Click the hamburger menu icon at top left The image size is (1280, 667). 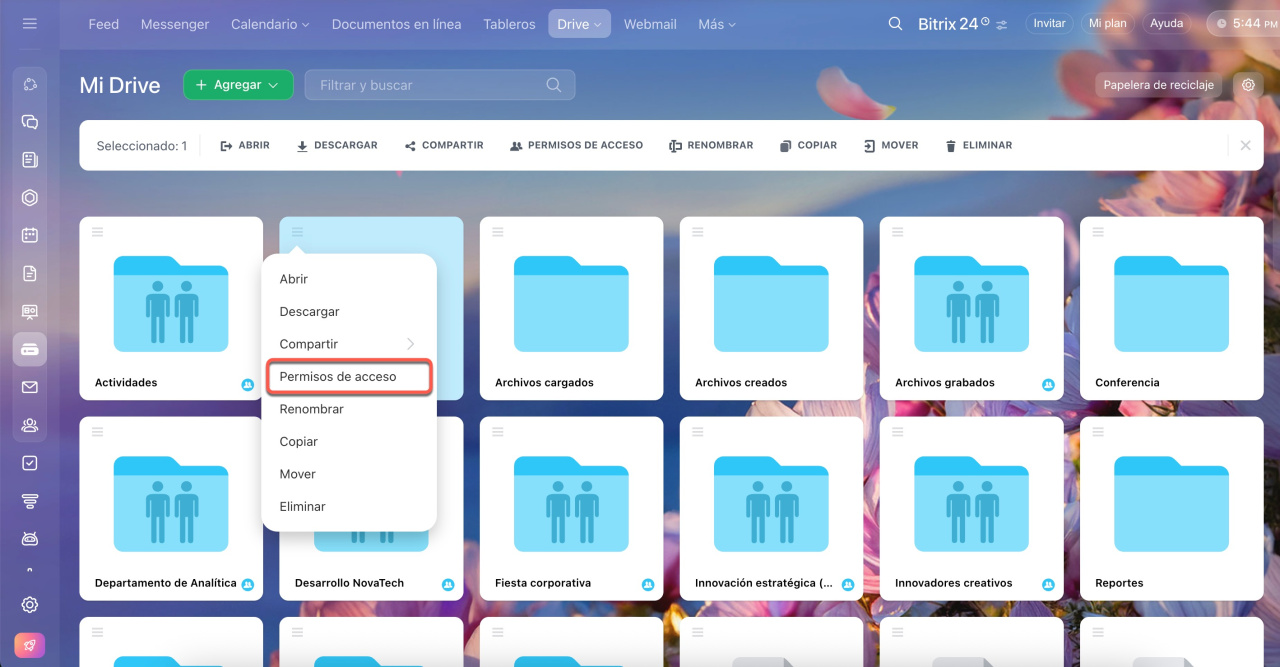click(29, 24)
